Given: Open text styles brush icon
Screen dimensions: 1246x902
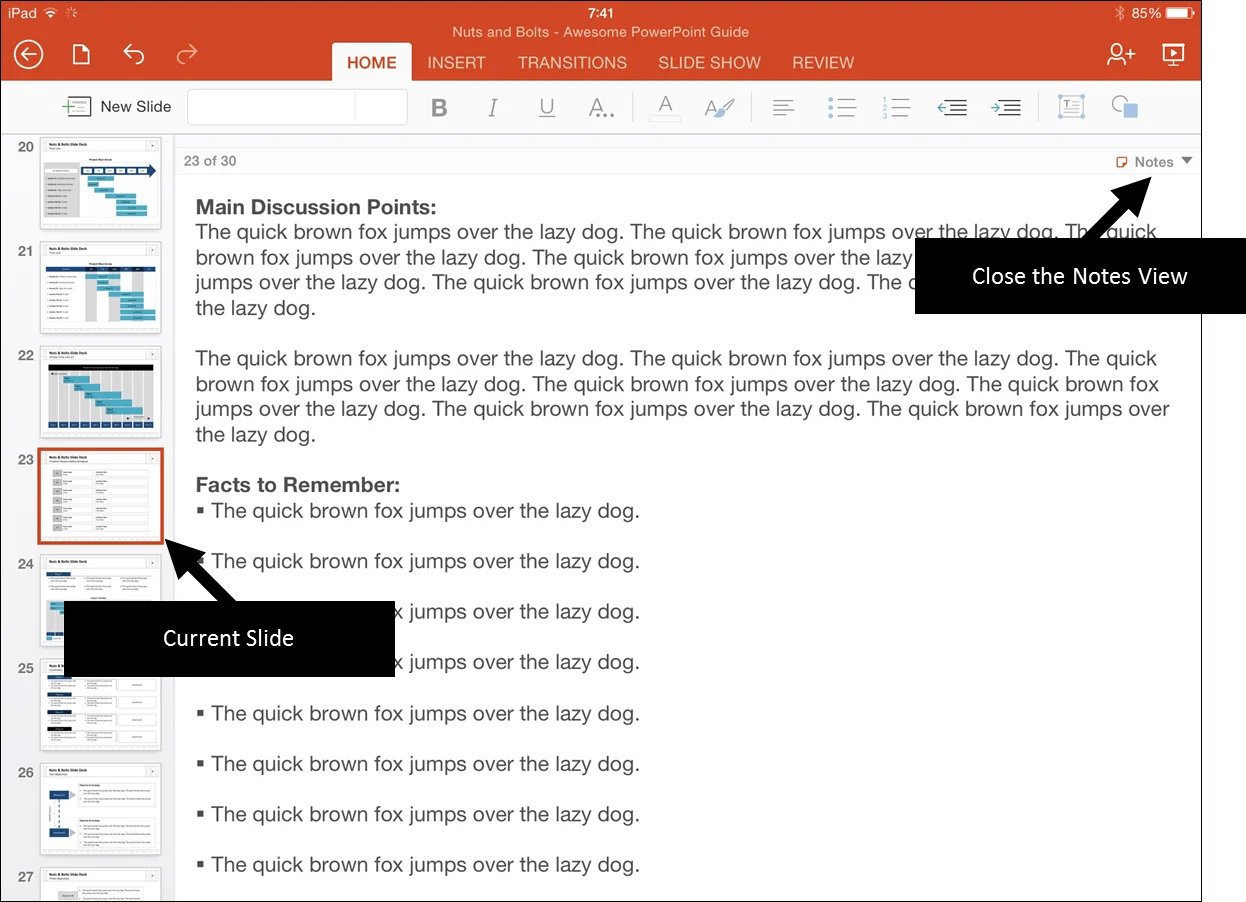Looking at the screenshot, I should point(719,108).
